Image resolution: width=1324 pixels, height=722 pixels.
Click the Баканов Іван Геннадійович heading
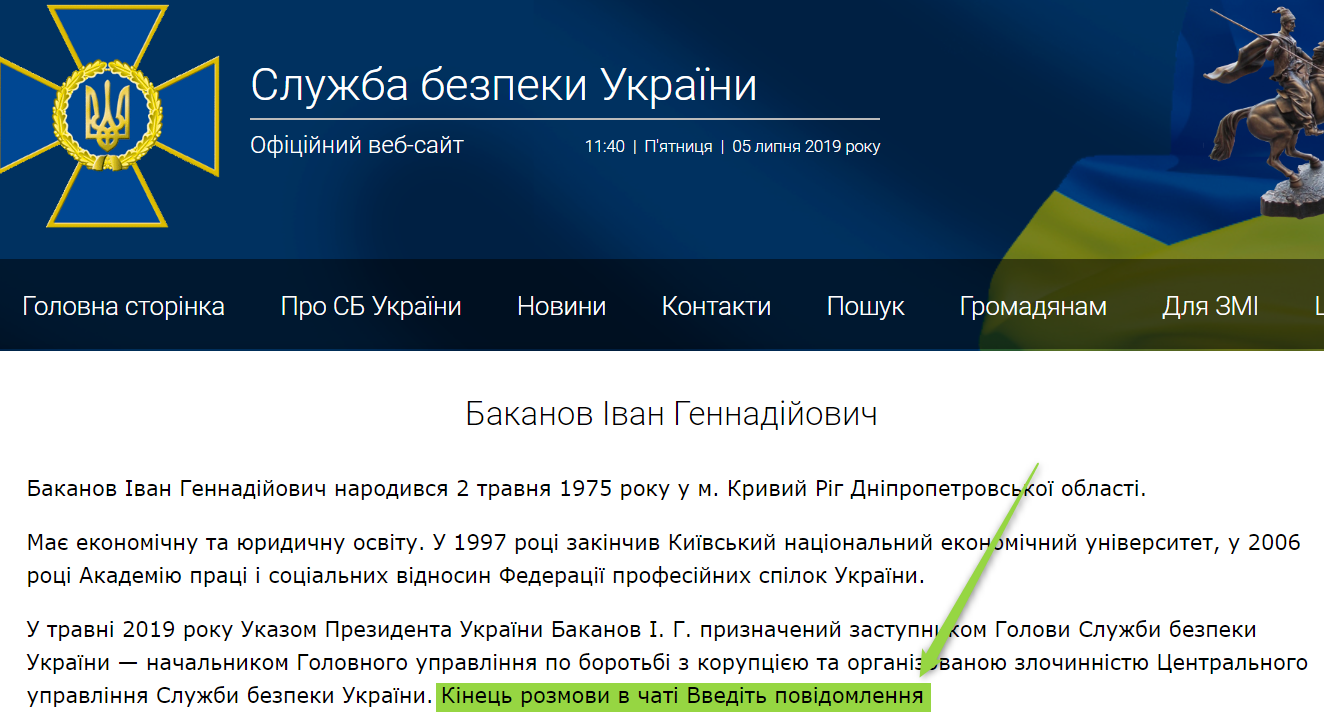pyautogui.click(x=671, y=414)
